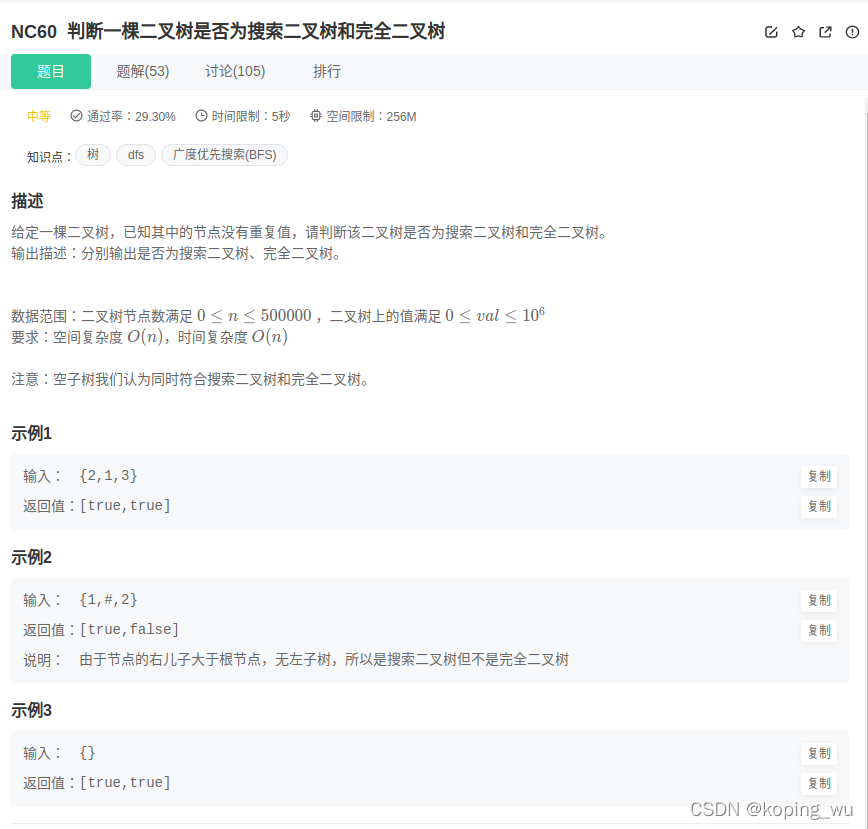Open share external-link icon
Image resolution: width=868 pixels, height=829 pixels.
(825, 32)
